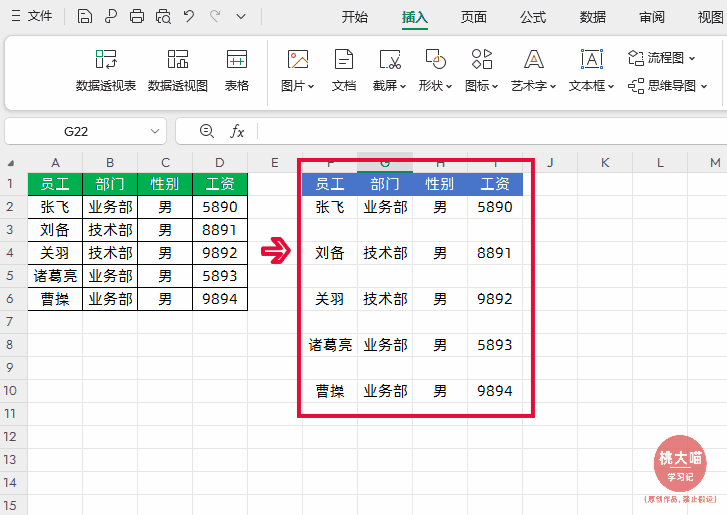Expand the Name Box dropdown arrow

155,132
